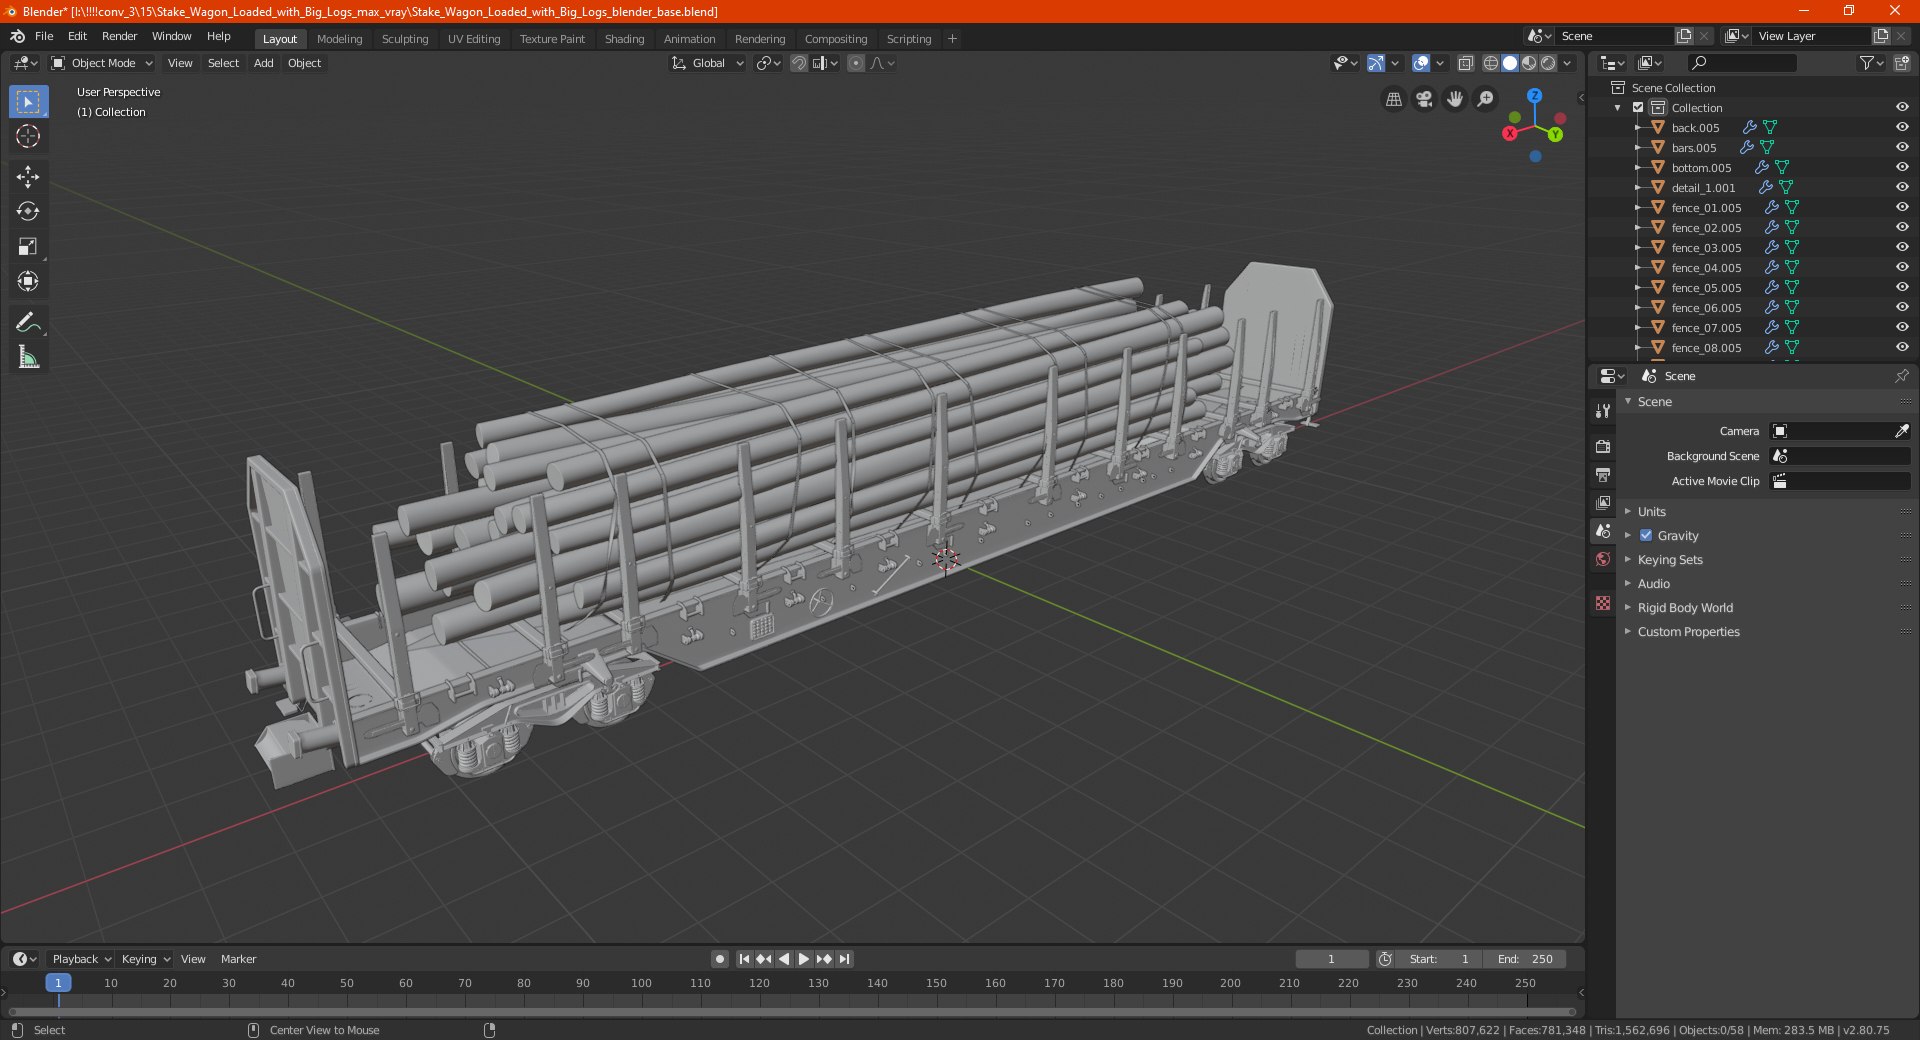Uncheck the Collection checkbox in outliner

point(1638,107)
